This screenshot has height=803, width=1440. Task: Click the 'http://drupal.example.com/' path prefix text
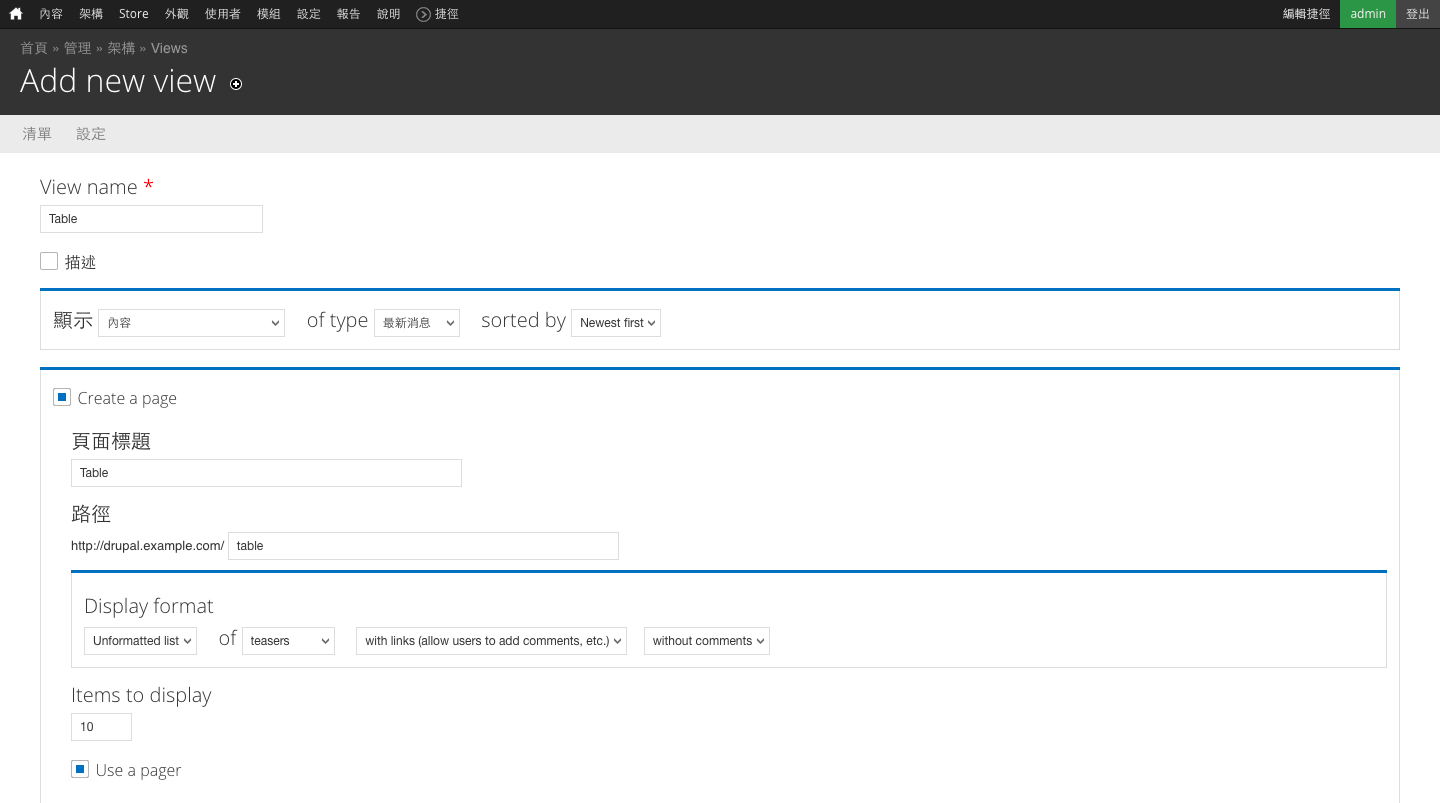click(x=147, y=546)
